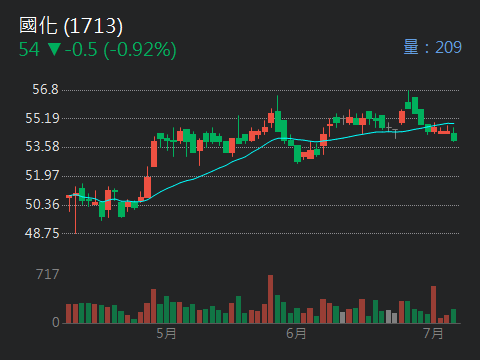480x360 pixels.
Task: Click the last green candlestick on the chart
Action: [454, 135]
